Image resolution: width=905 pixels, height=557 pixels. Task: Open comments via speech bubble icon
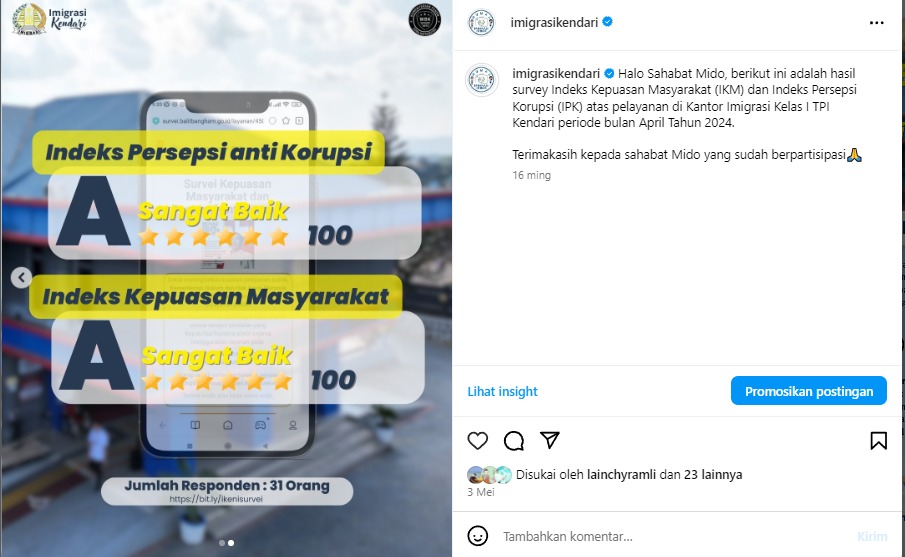coord(514,440)
